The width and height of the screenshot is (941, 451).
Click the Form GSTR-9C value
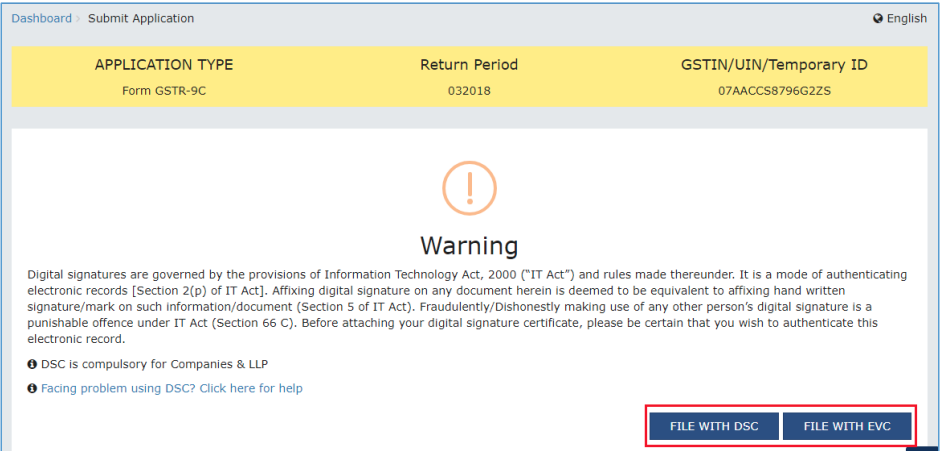tap(164, 90)
